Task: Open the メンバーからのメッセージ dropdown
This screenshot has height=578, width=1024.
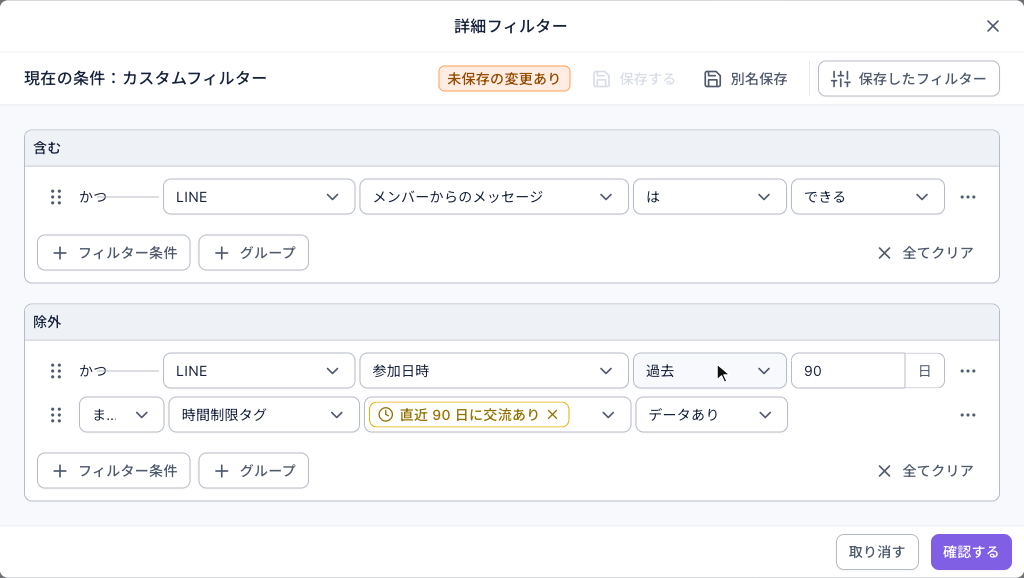Action: [x=494, y=197]
